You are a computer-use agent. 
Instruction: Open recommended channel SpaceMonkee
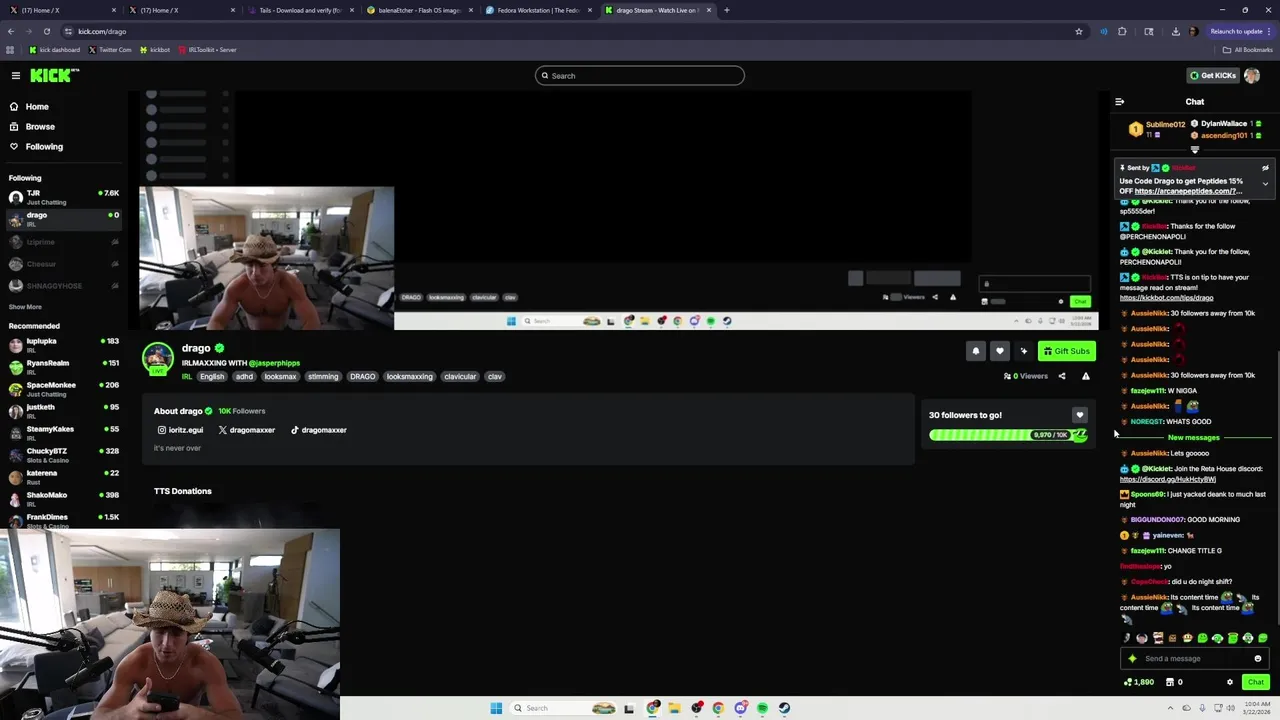pyautogui.click(x=63, y=389)
